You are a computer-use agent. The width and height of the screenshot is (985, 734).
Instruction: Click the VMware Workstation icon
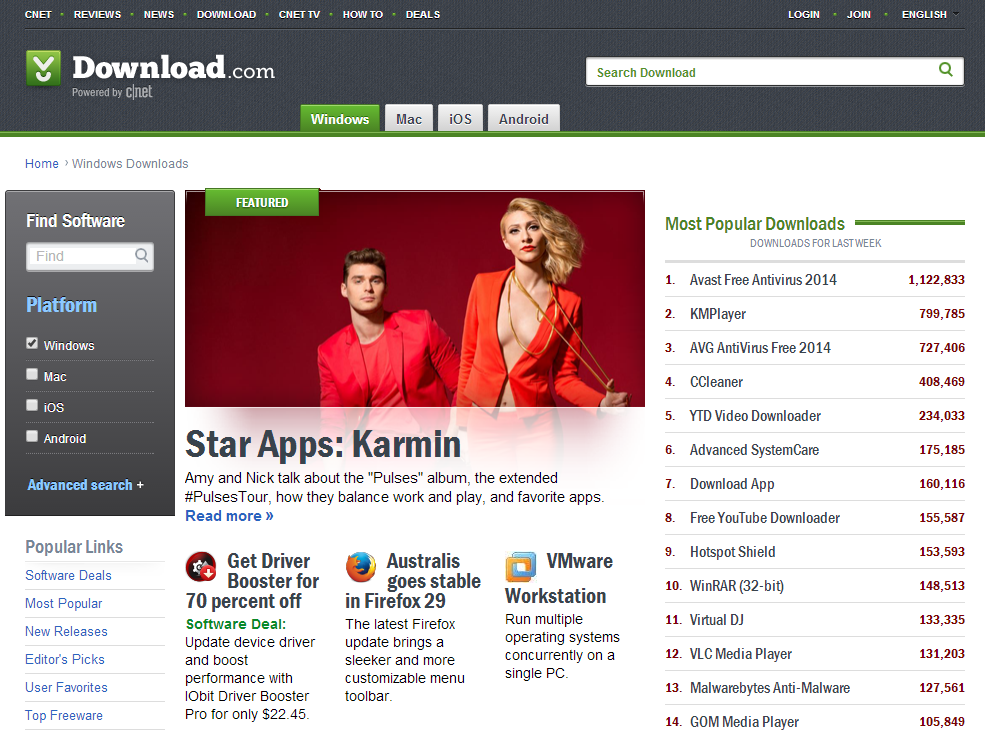521,567
